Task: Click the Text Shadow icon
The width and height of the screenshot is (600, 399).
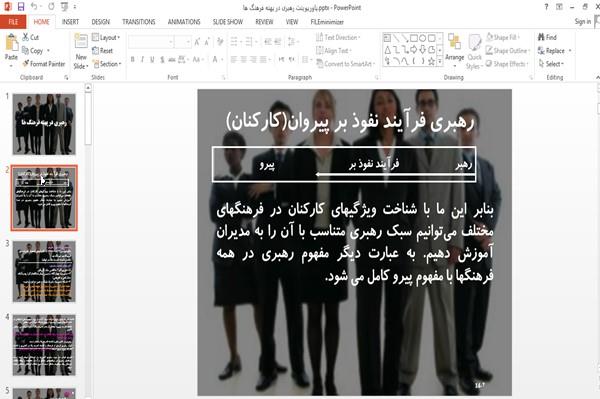Action: pyautogui.click(x=163, y=59)
